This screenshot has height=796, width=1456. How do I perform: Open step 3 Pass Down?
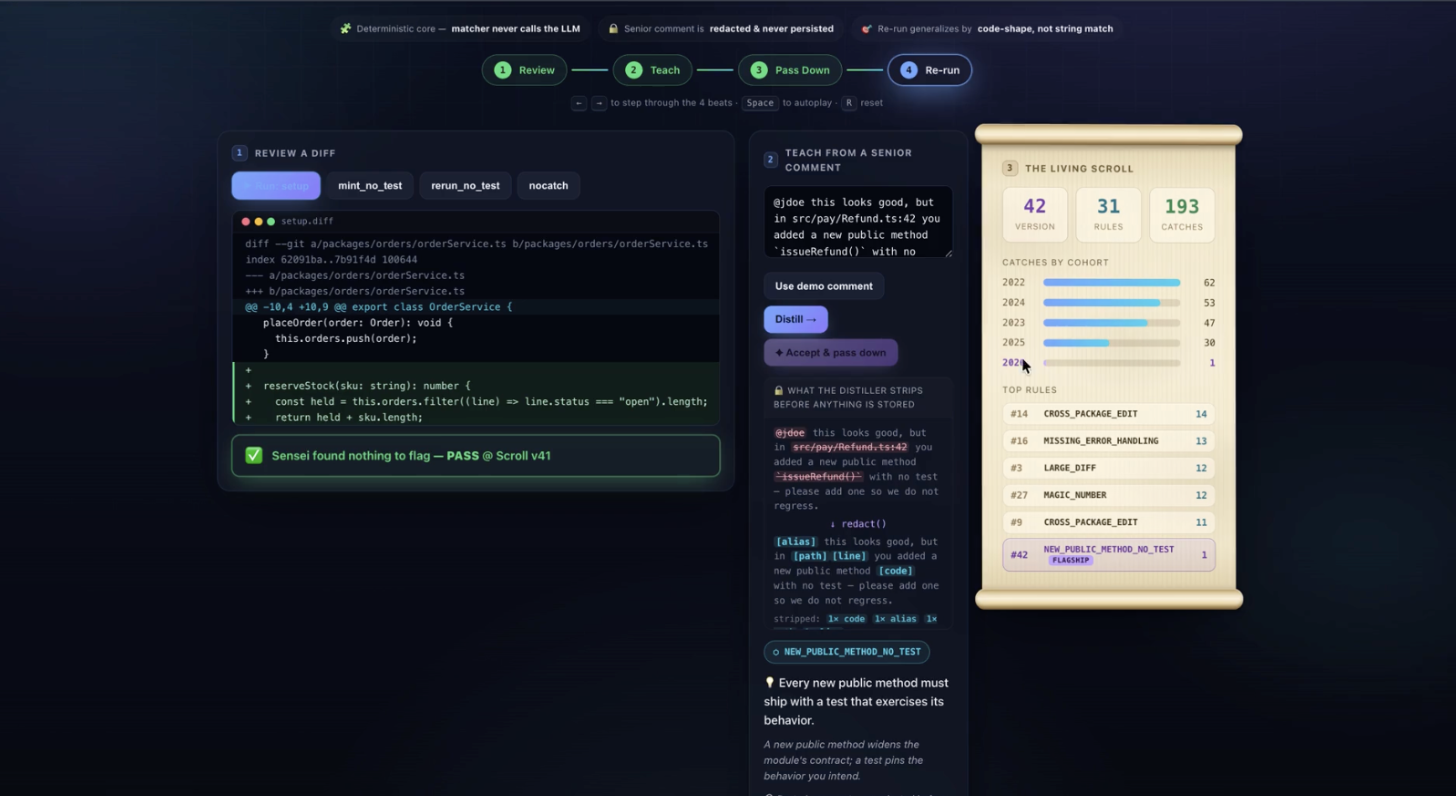[x=790, y=70]
